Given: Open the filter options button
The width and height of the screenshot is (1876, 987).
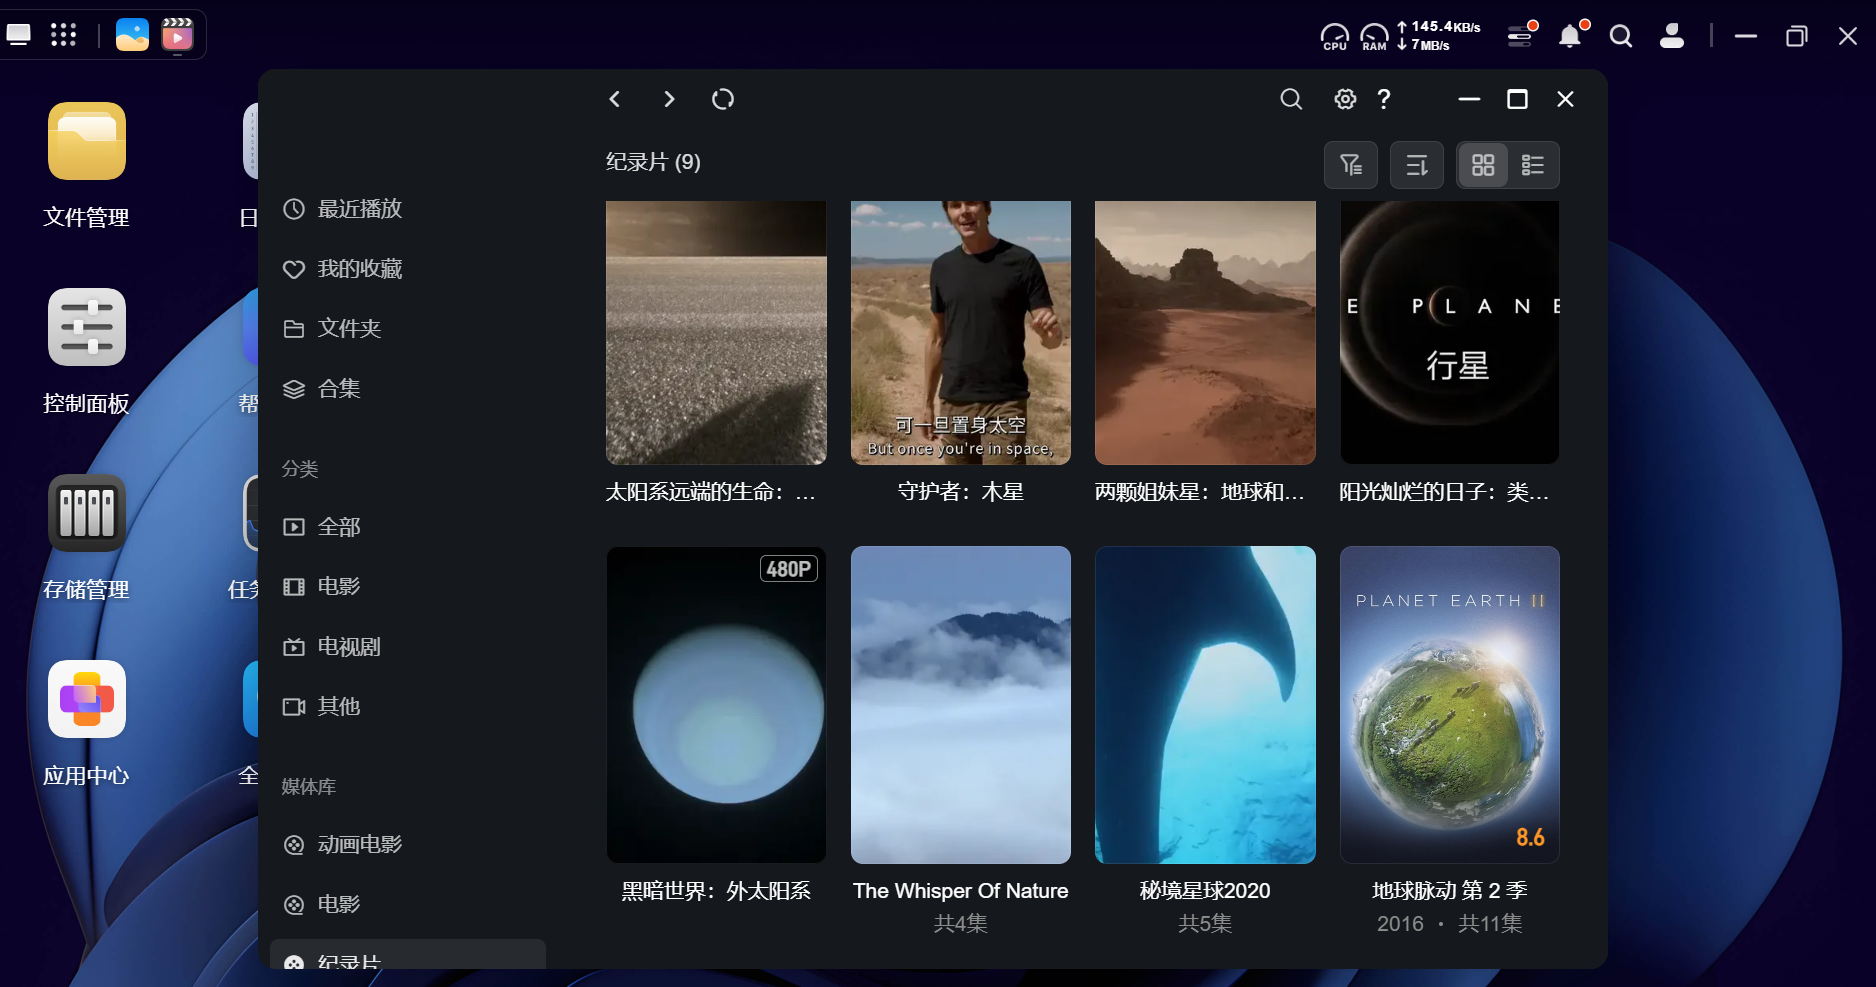Looking at the screenshot, I should click(x=1351, y=165).
